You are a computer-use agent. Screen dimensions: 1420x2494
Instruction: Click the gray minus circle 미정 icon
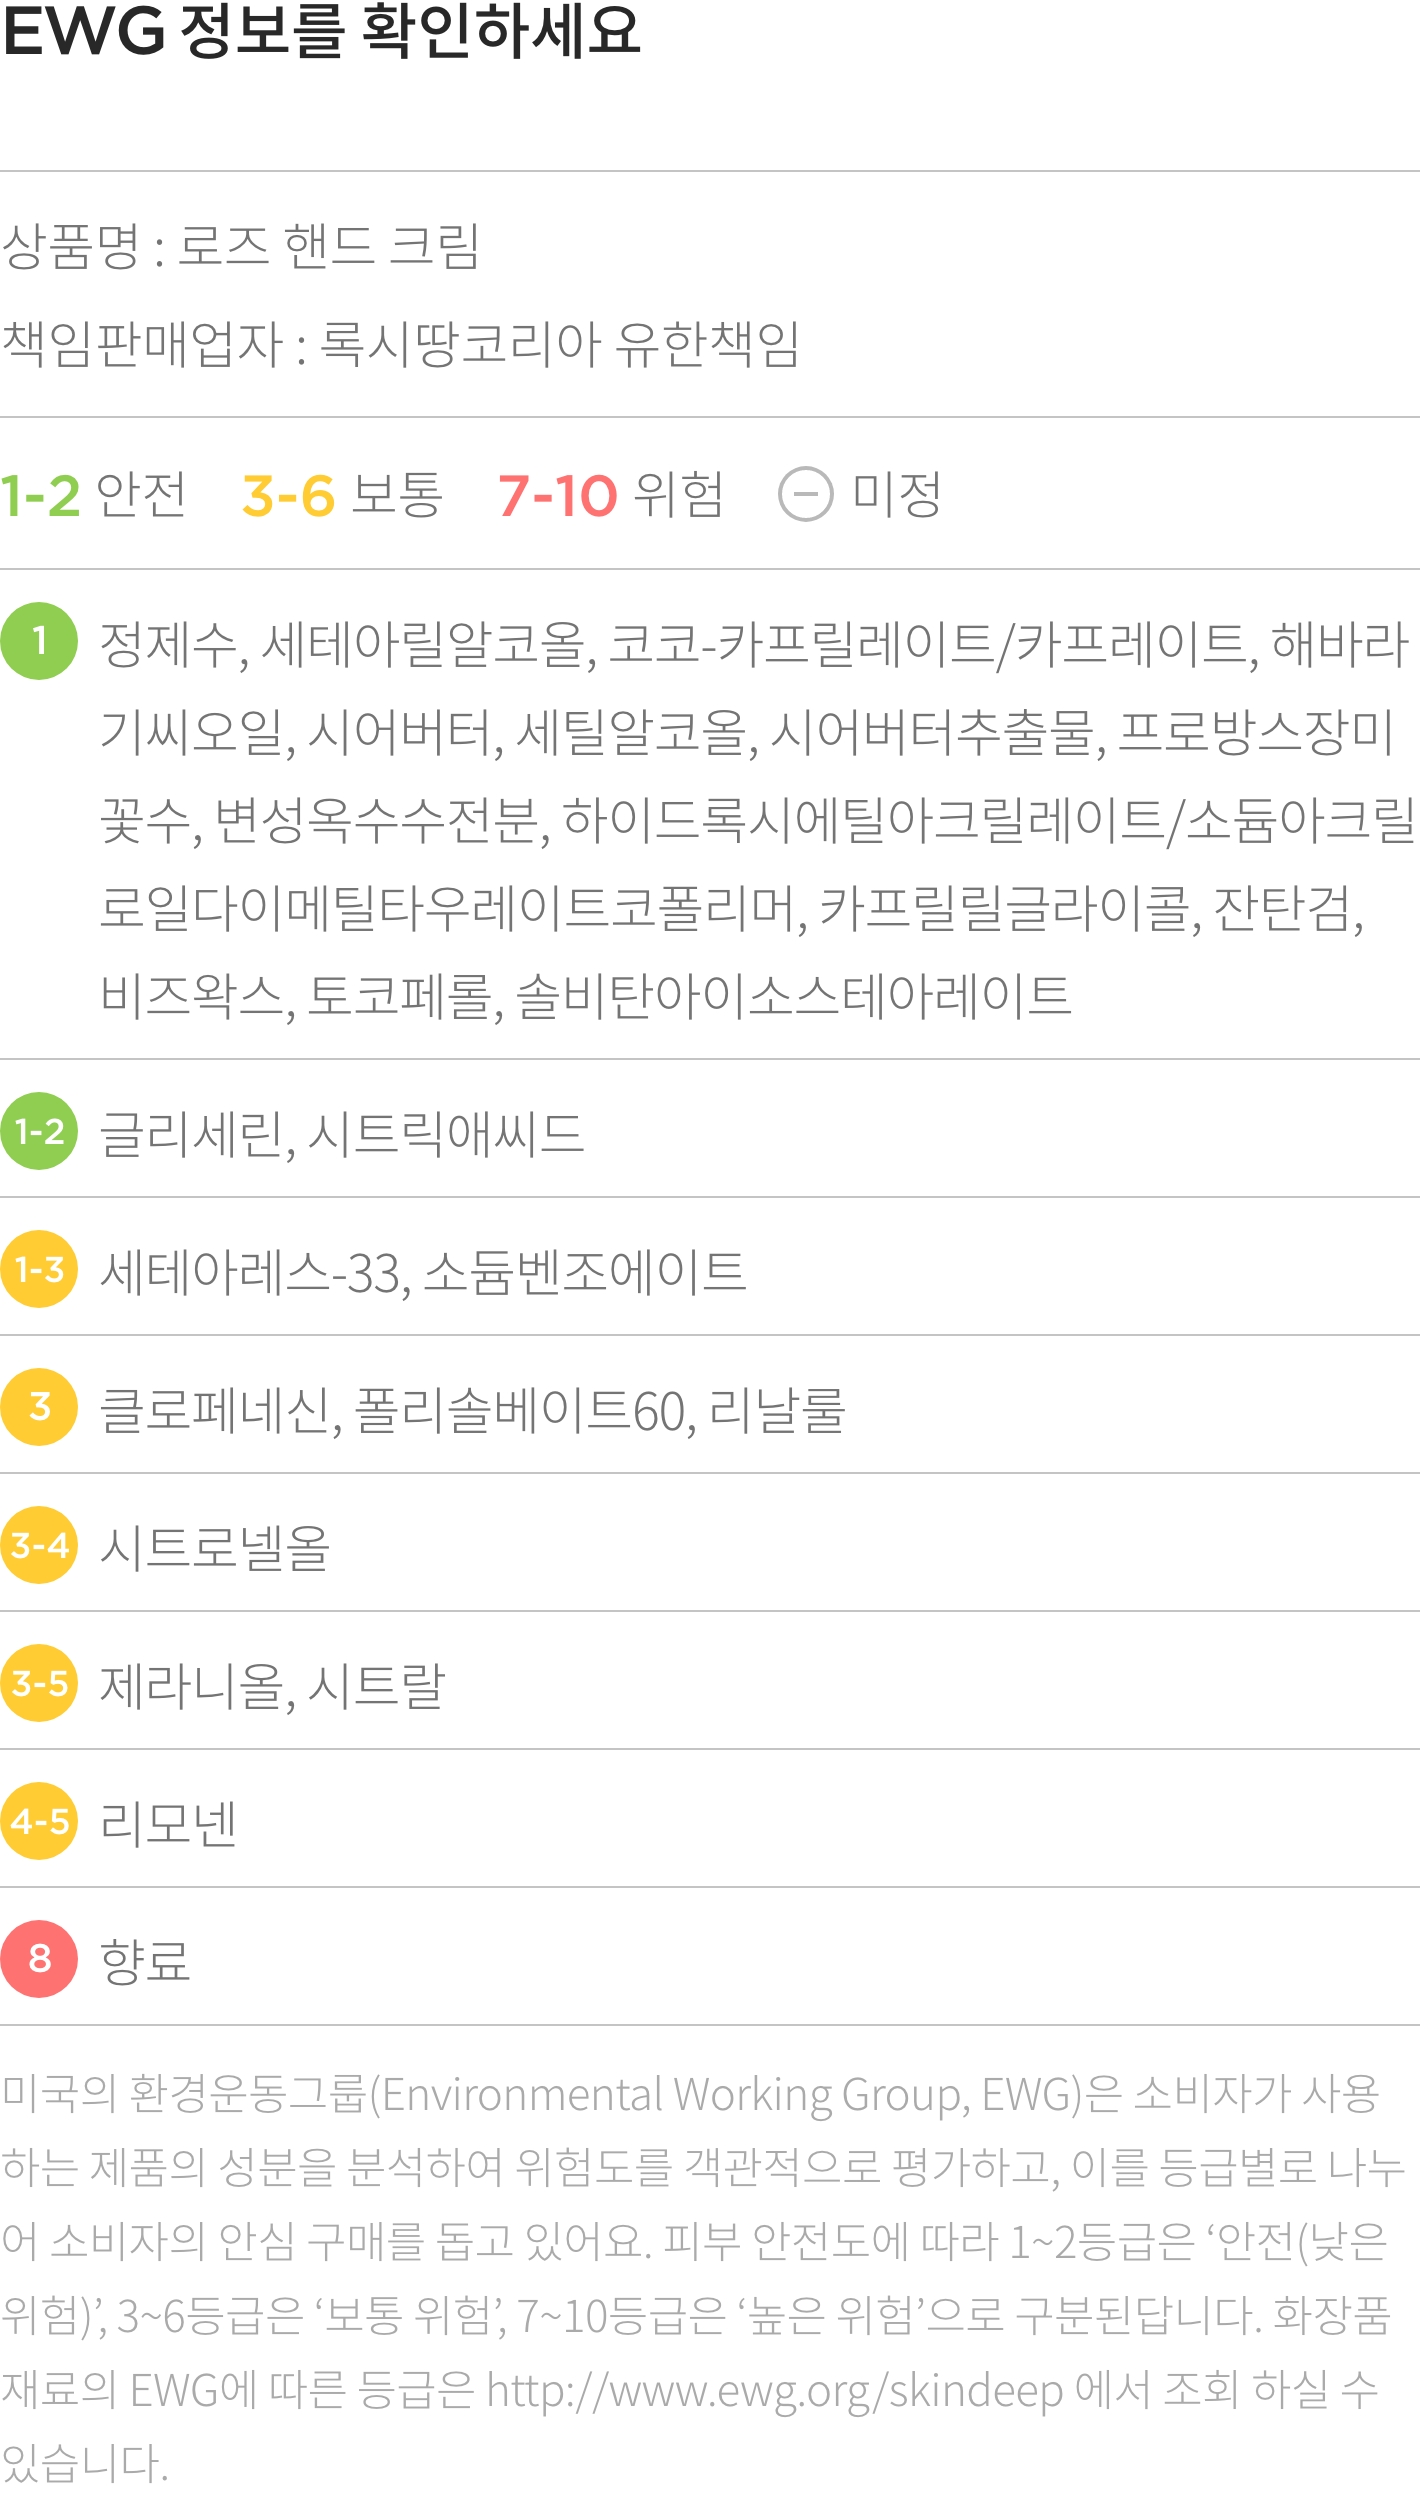(x=805, y=494)
